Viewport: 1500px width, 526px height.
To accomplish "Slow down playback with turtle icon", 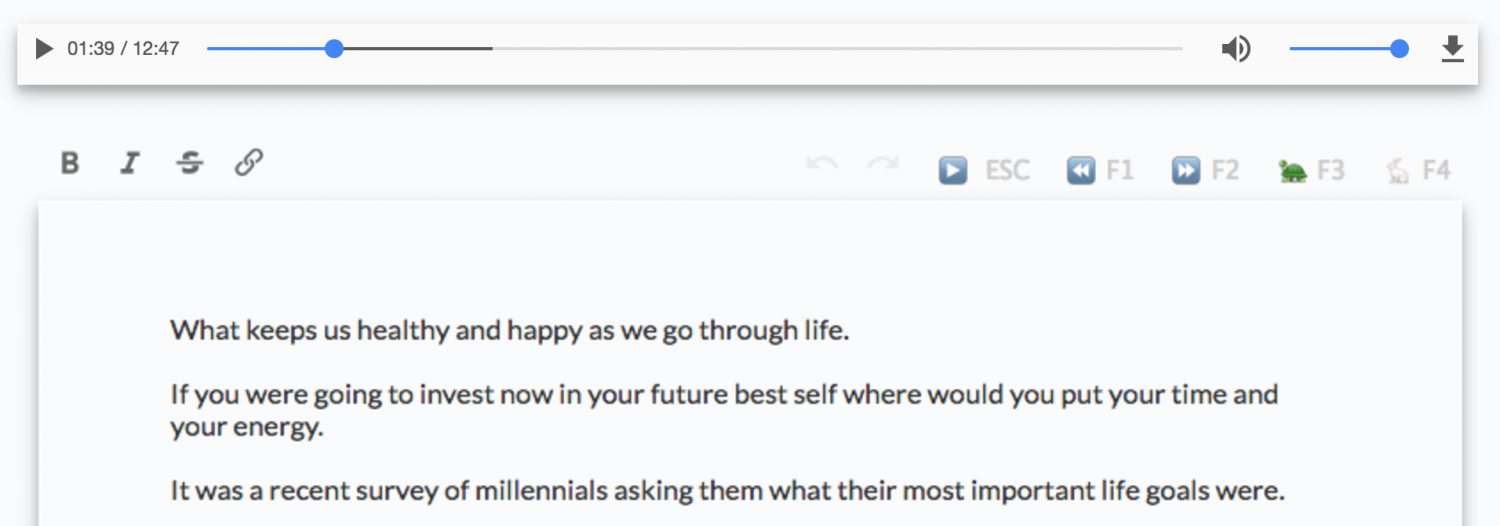I will pyautogui.click(x=1292, y=171).
